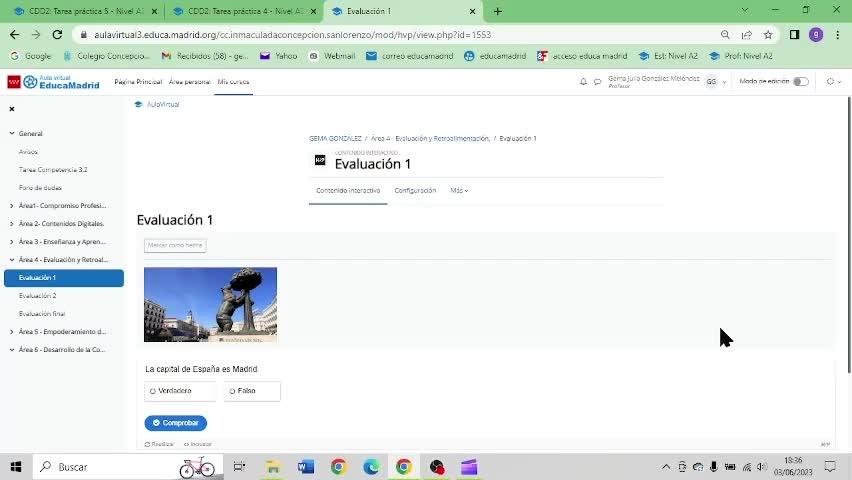Switch to the Contenido interactivo tab
This screenshot has height=480, width=852.
348,191
